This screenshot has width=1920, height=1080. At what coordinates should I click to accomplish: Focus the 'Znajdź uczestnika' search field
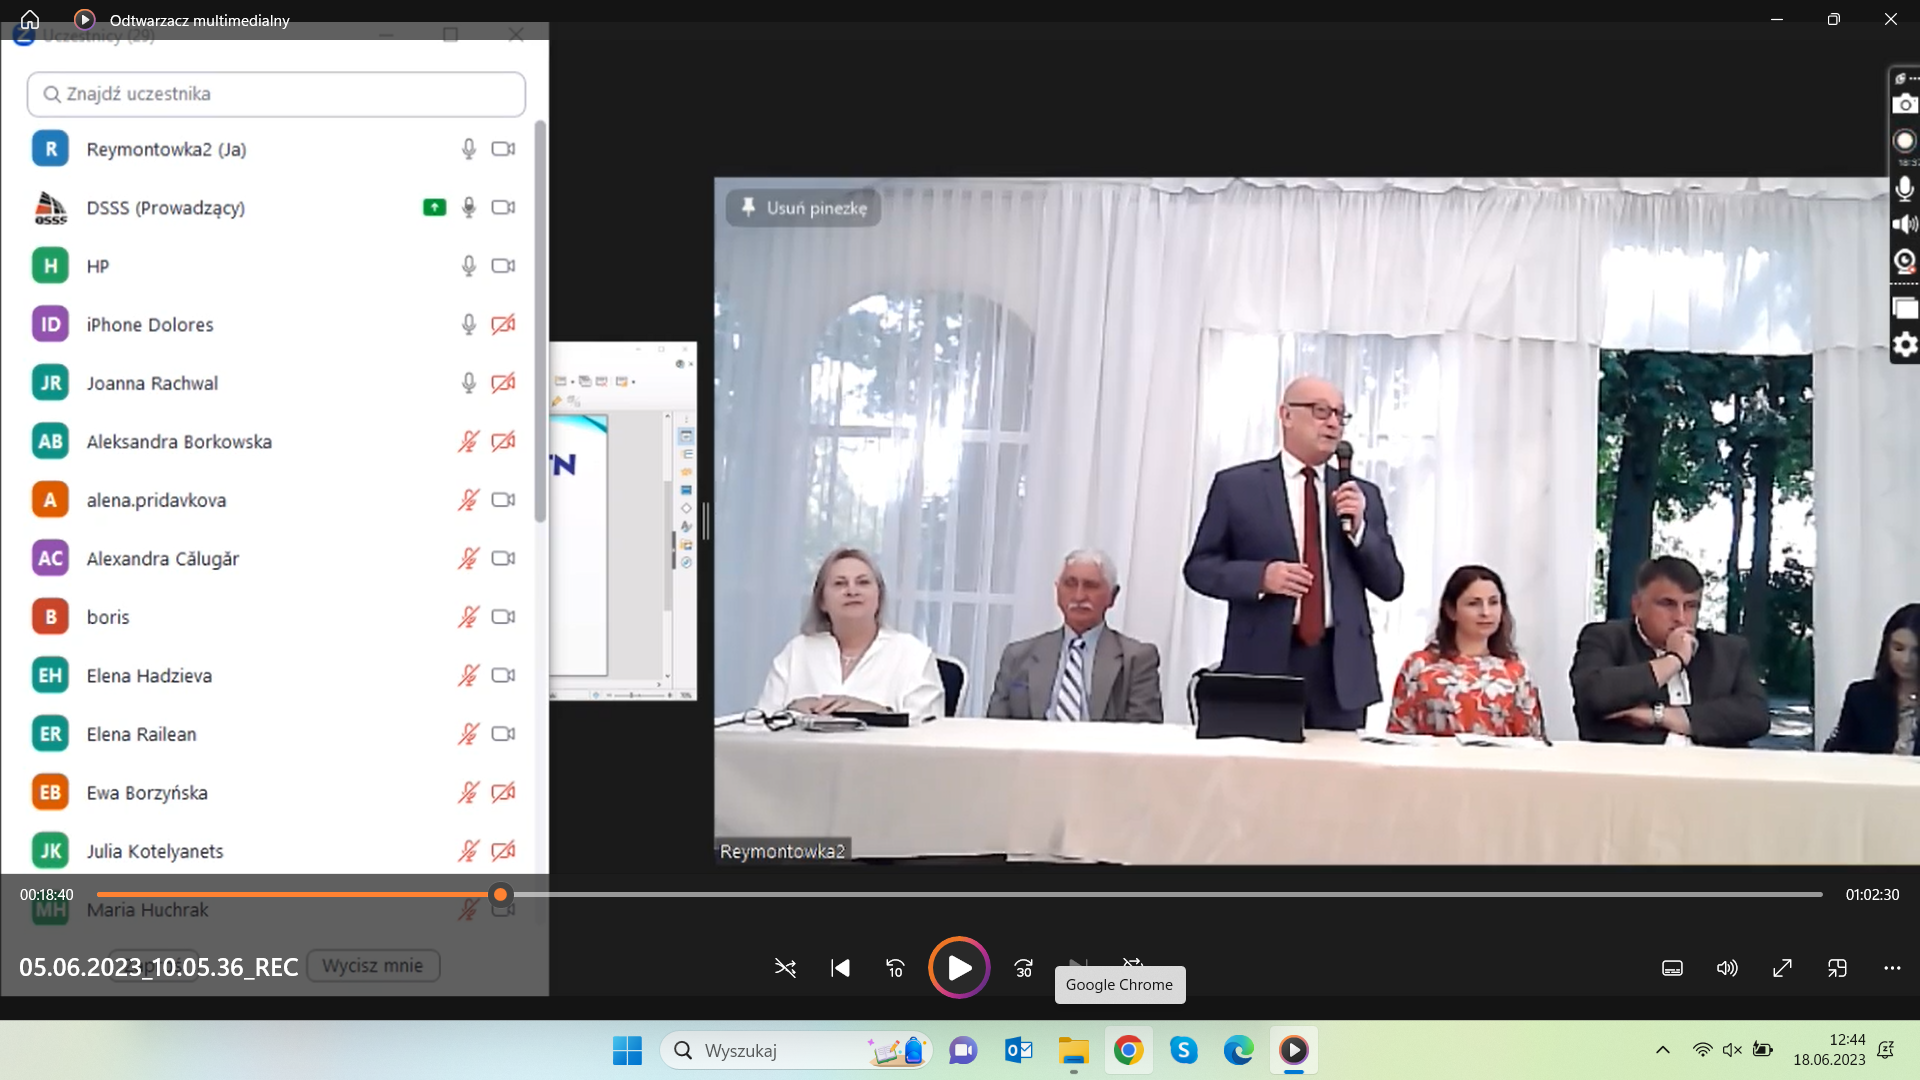pyautogui.click(x=276, y=94)
